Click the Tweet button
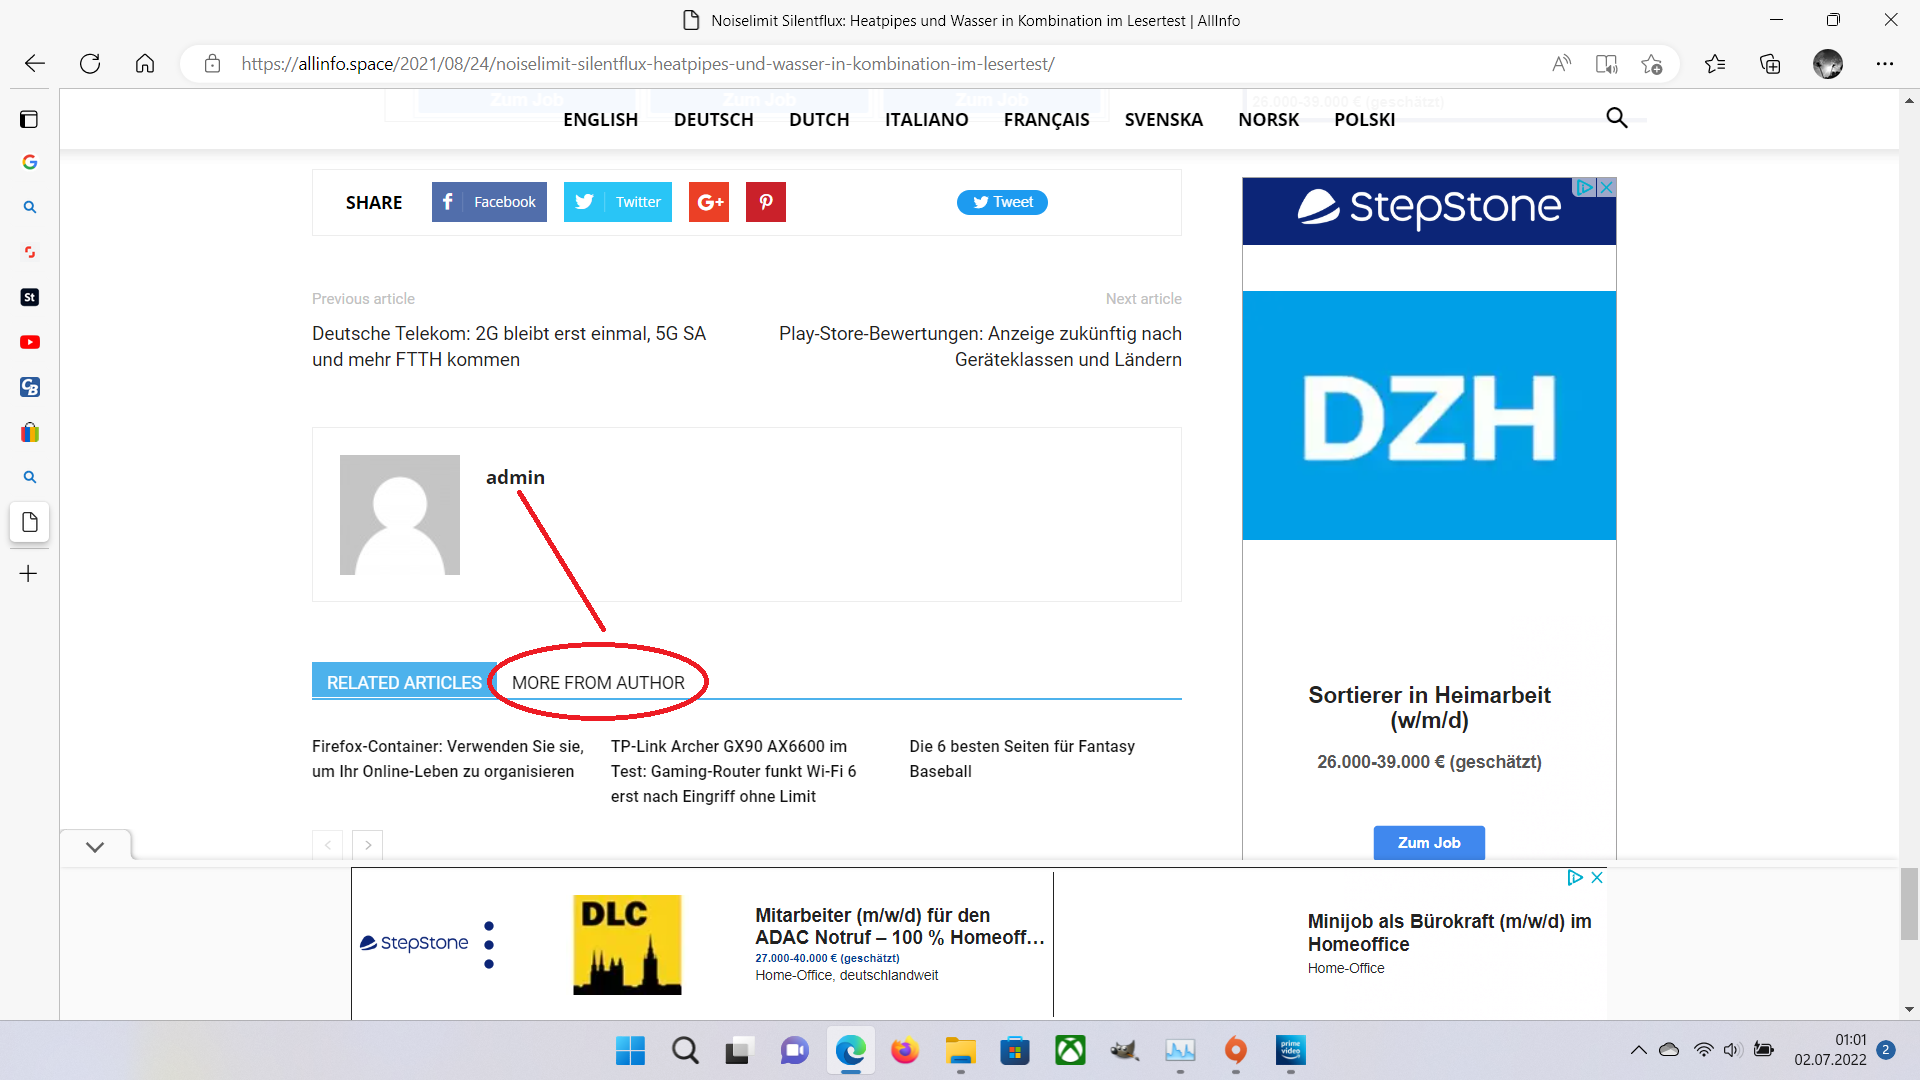This screenshot has width=1920, height=1080. click(x=1002, y=202)
